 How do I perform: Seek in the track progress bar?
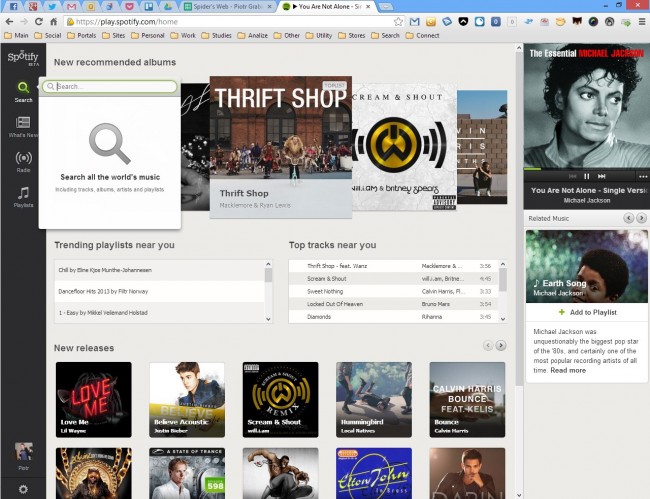[587, 169]
